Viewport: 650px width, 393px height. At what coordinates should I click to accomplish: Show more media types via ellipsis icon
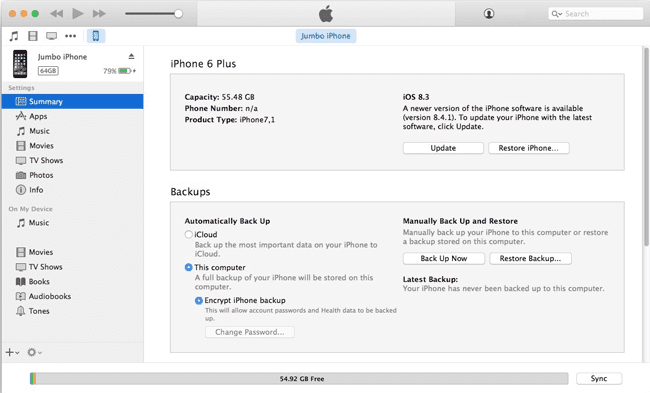70,36
